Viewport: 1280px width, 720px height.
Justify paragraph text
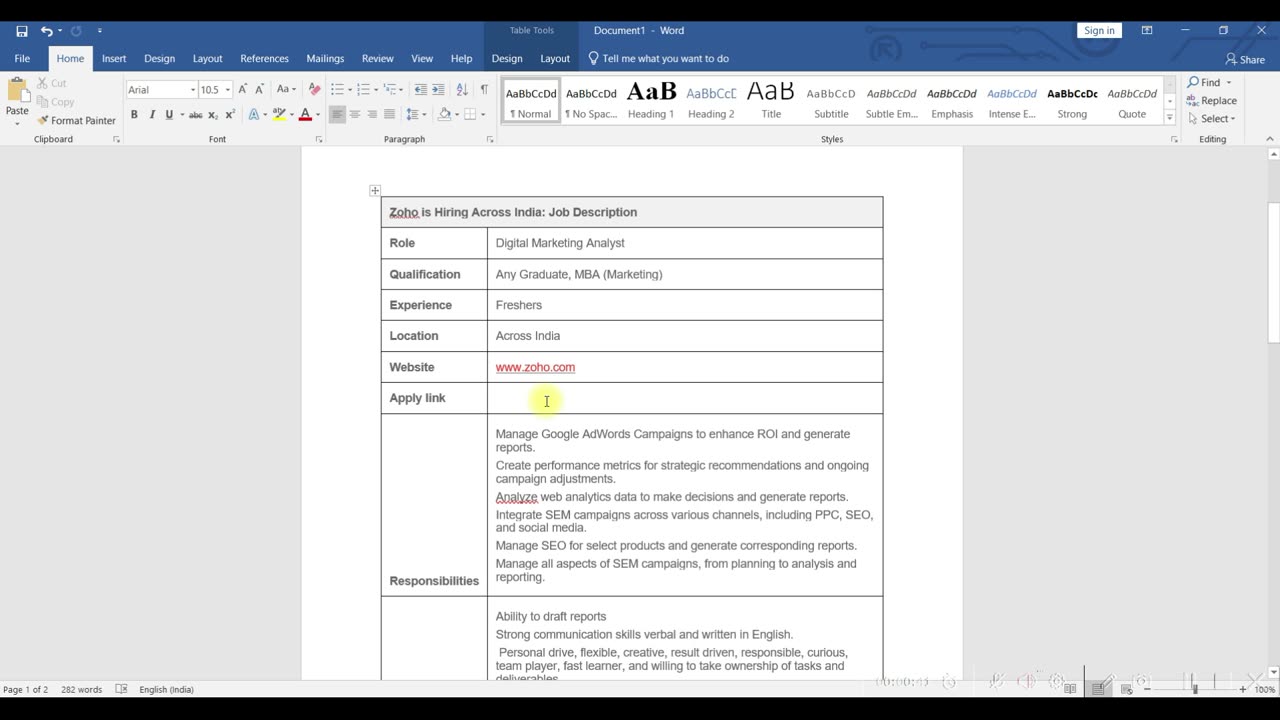pyautogui.click(x=389, y=115)
